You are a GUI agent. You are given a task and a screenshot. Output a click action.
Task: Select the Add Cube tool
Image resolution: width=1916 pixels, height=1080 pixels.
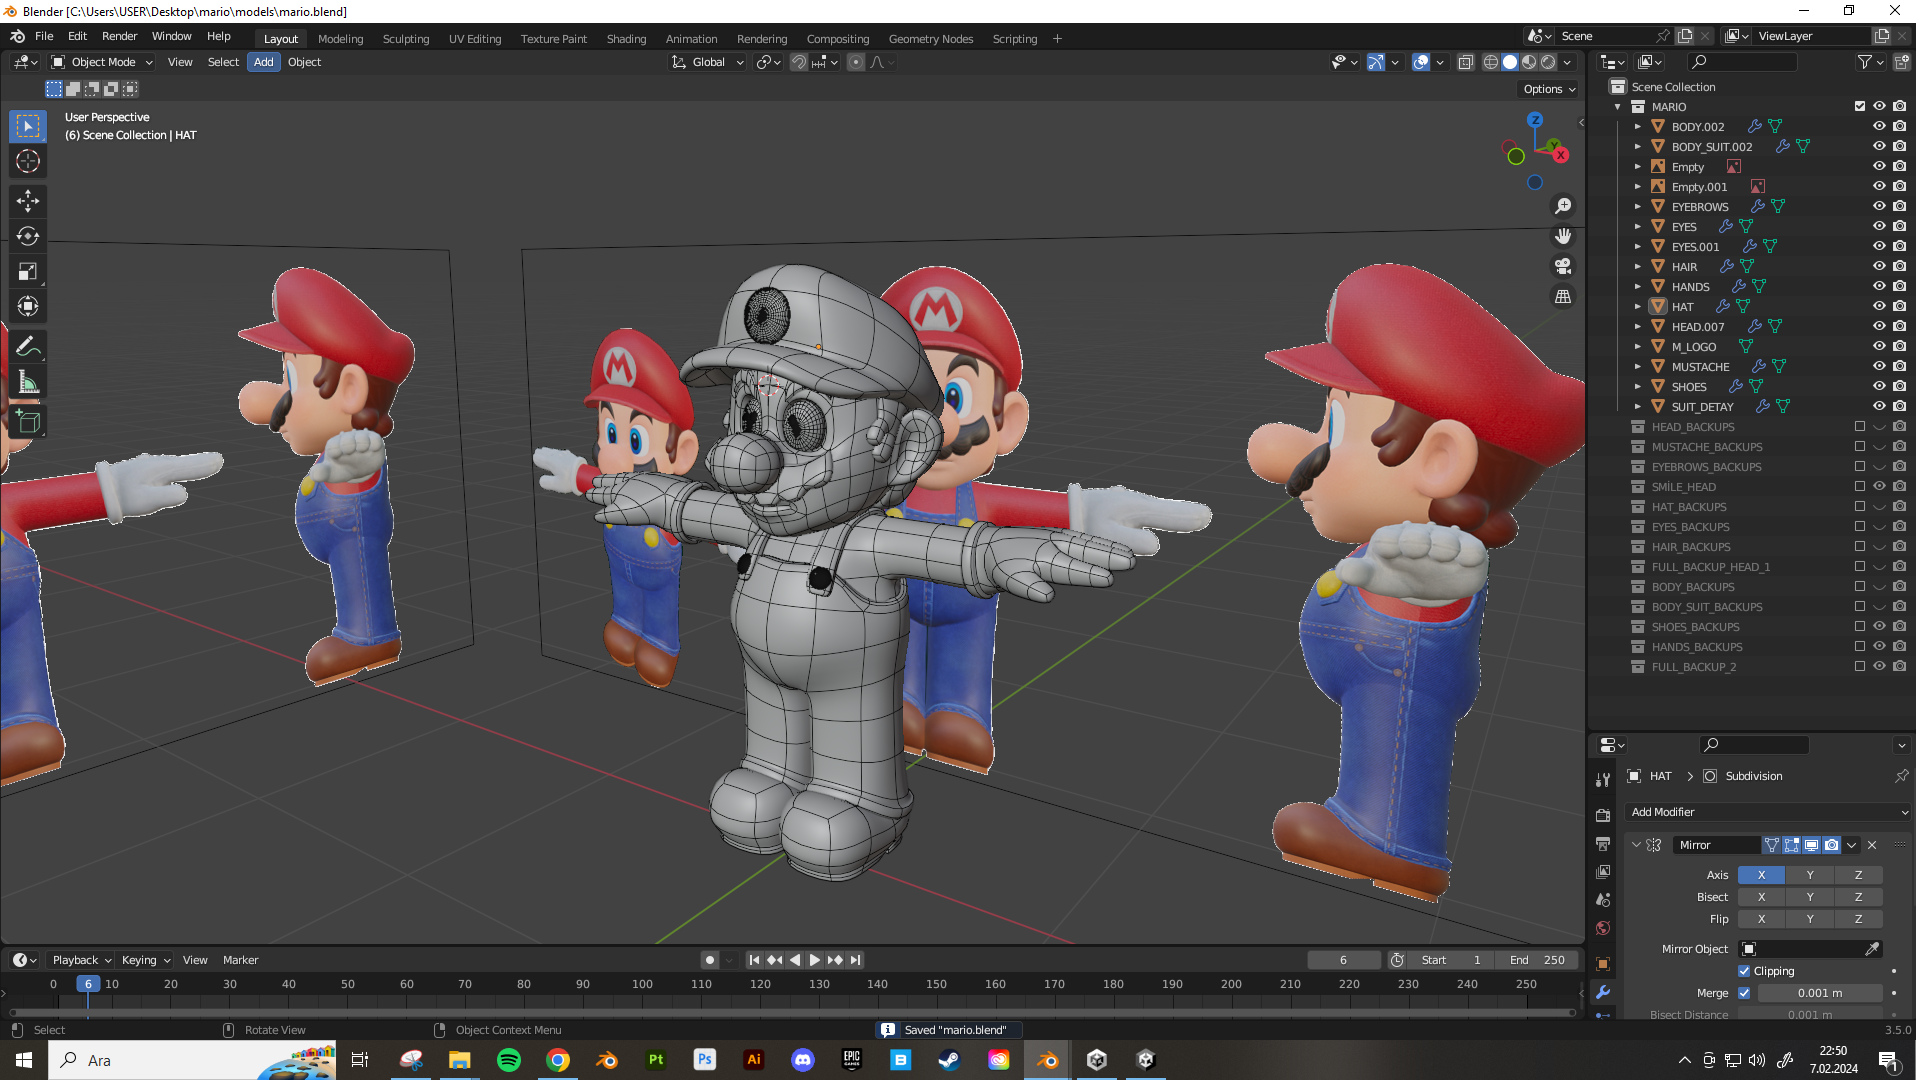pyautogui.click(x=28, y=422)
